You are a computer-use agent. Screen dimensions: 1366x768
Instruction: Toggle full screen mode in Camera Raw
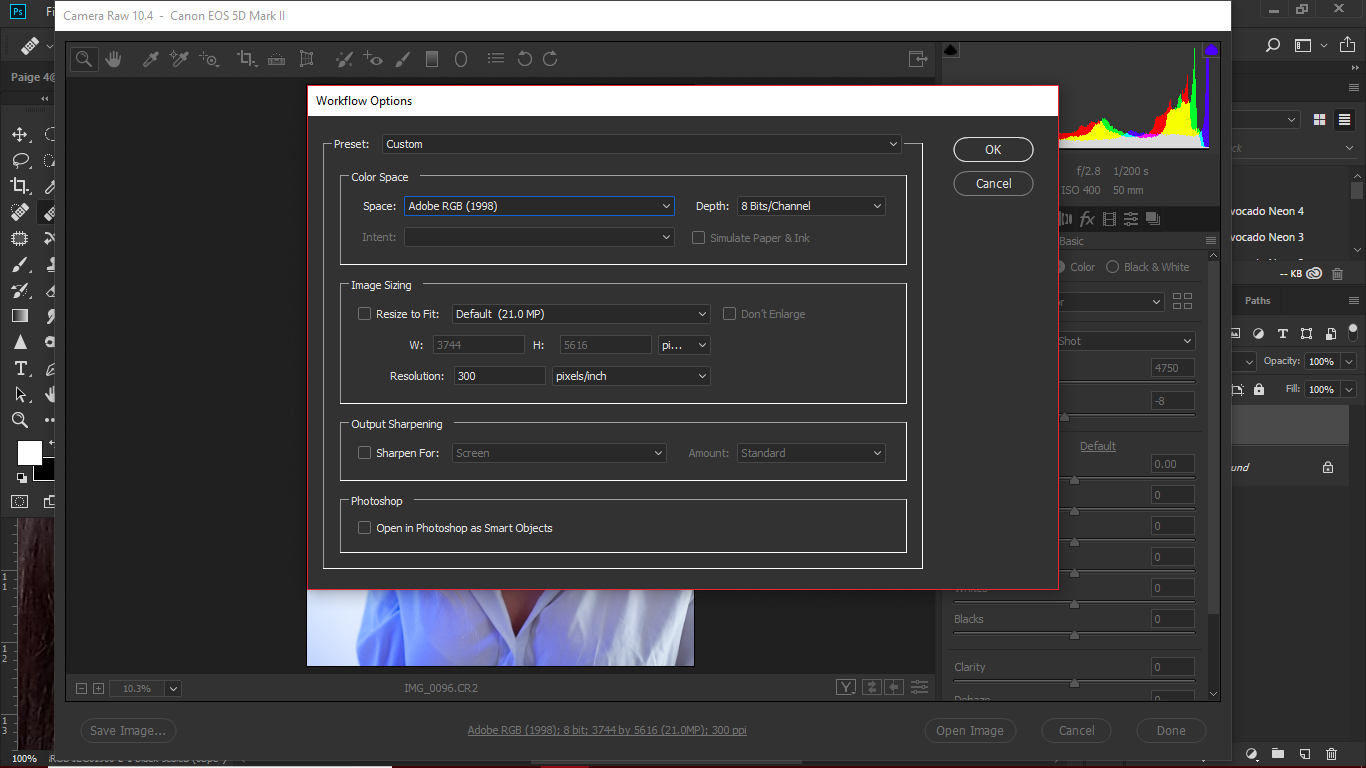918,59
